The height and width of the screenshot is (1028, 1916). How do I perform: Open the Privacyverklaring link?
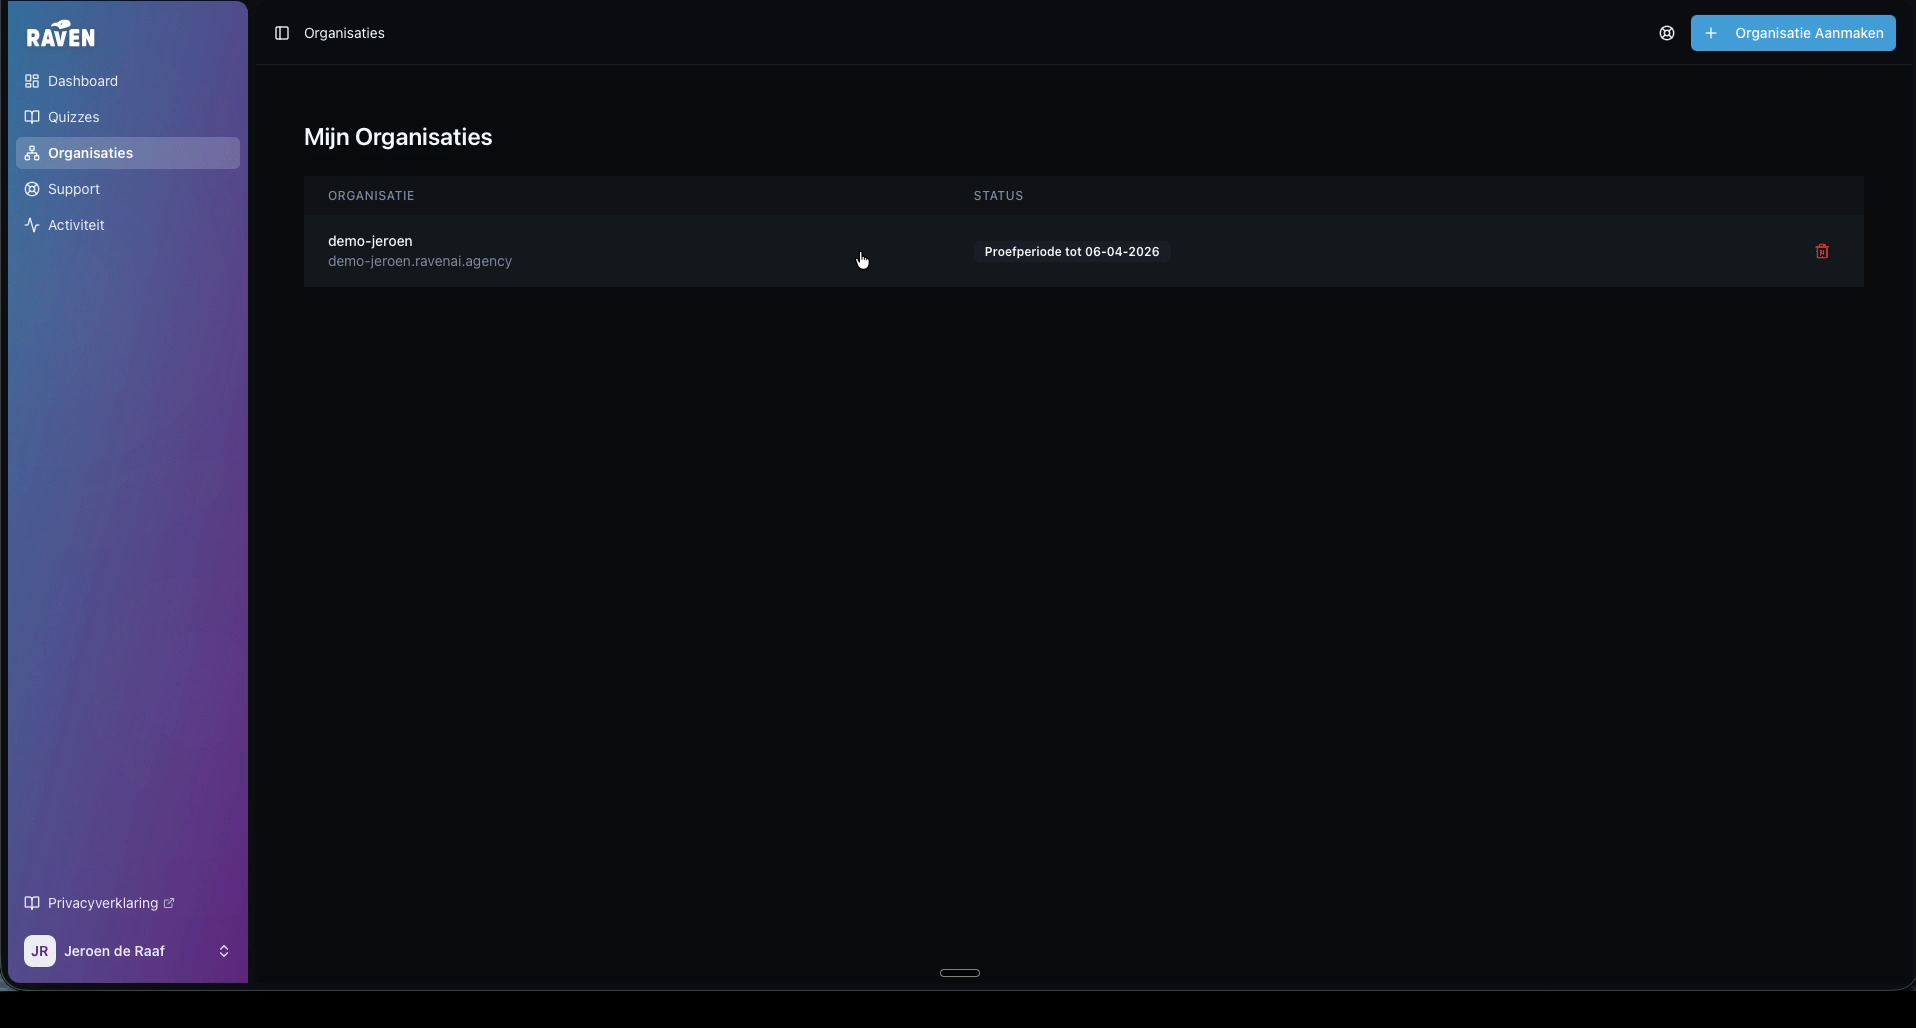(x=102, y=903)
